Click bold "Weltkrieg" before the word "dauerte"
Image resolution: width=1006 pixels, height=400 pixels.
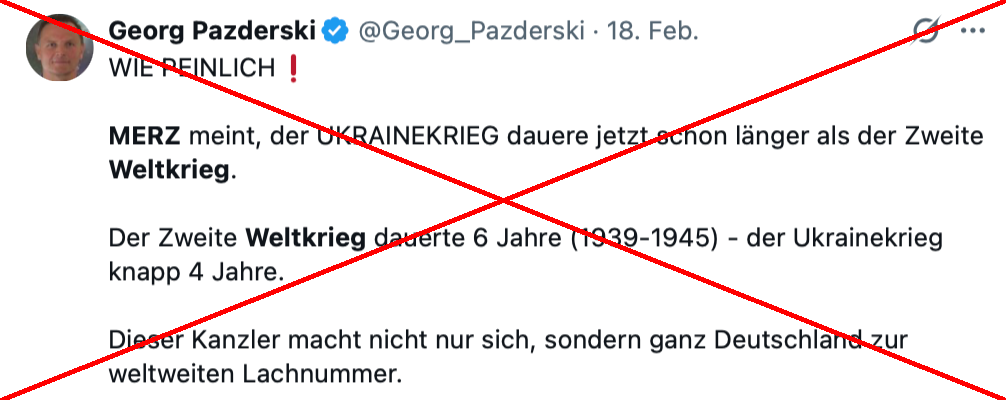click(308, 238)
